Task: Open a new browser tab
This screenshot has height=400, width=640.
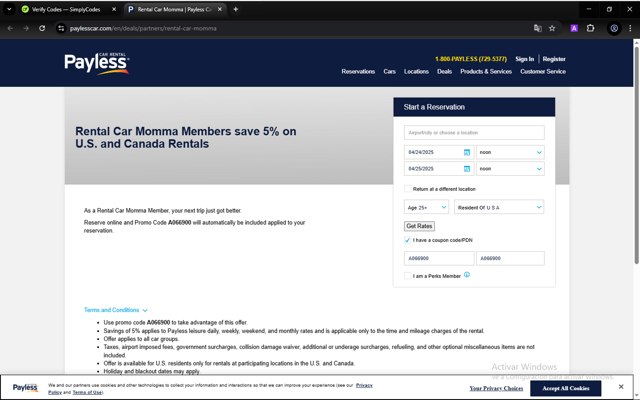Action: coord(236,9)
